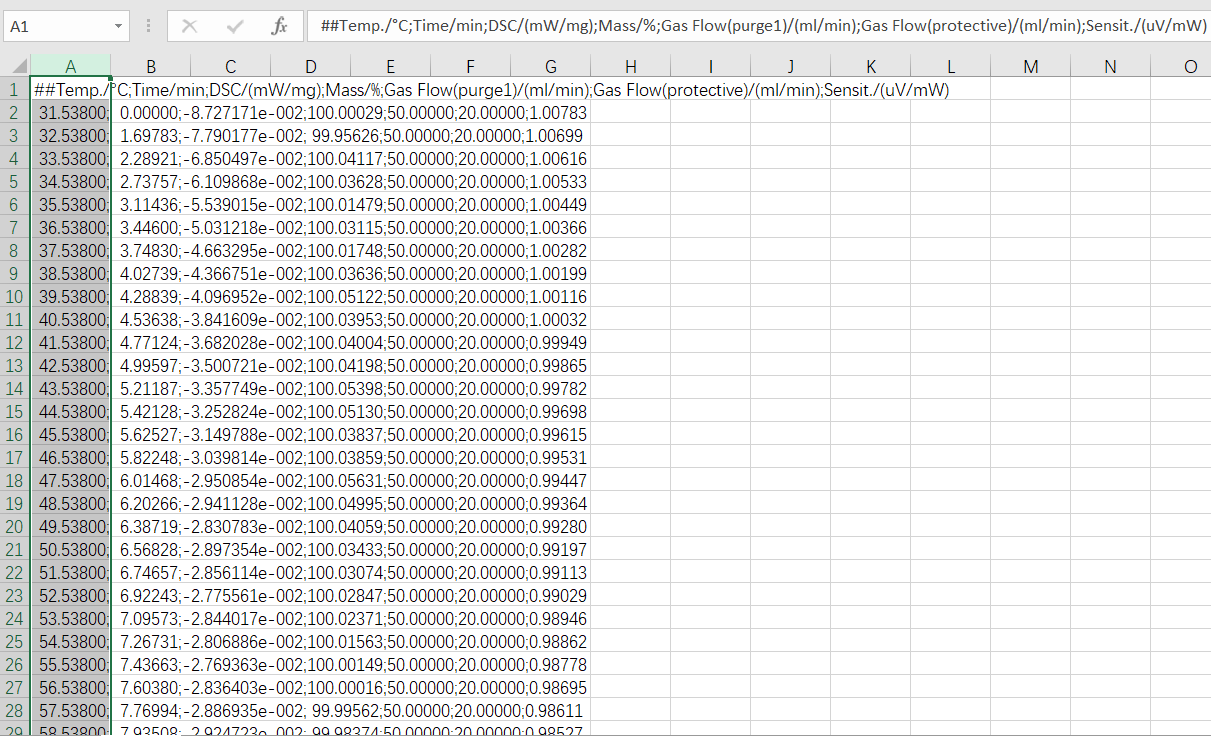Screen dimensions: 1211x736
Task: Select column N header
Action: (x=1110, y=67)
